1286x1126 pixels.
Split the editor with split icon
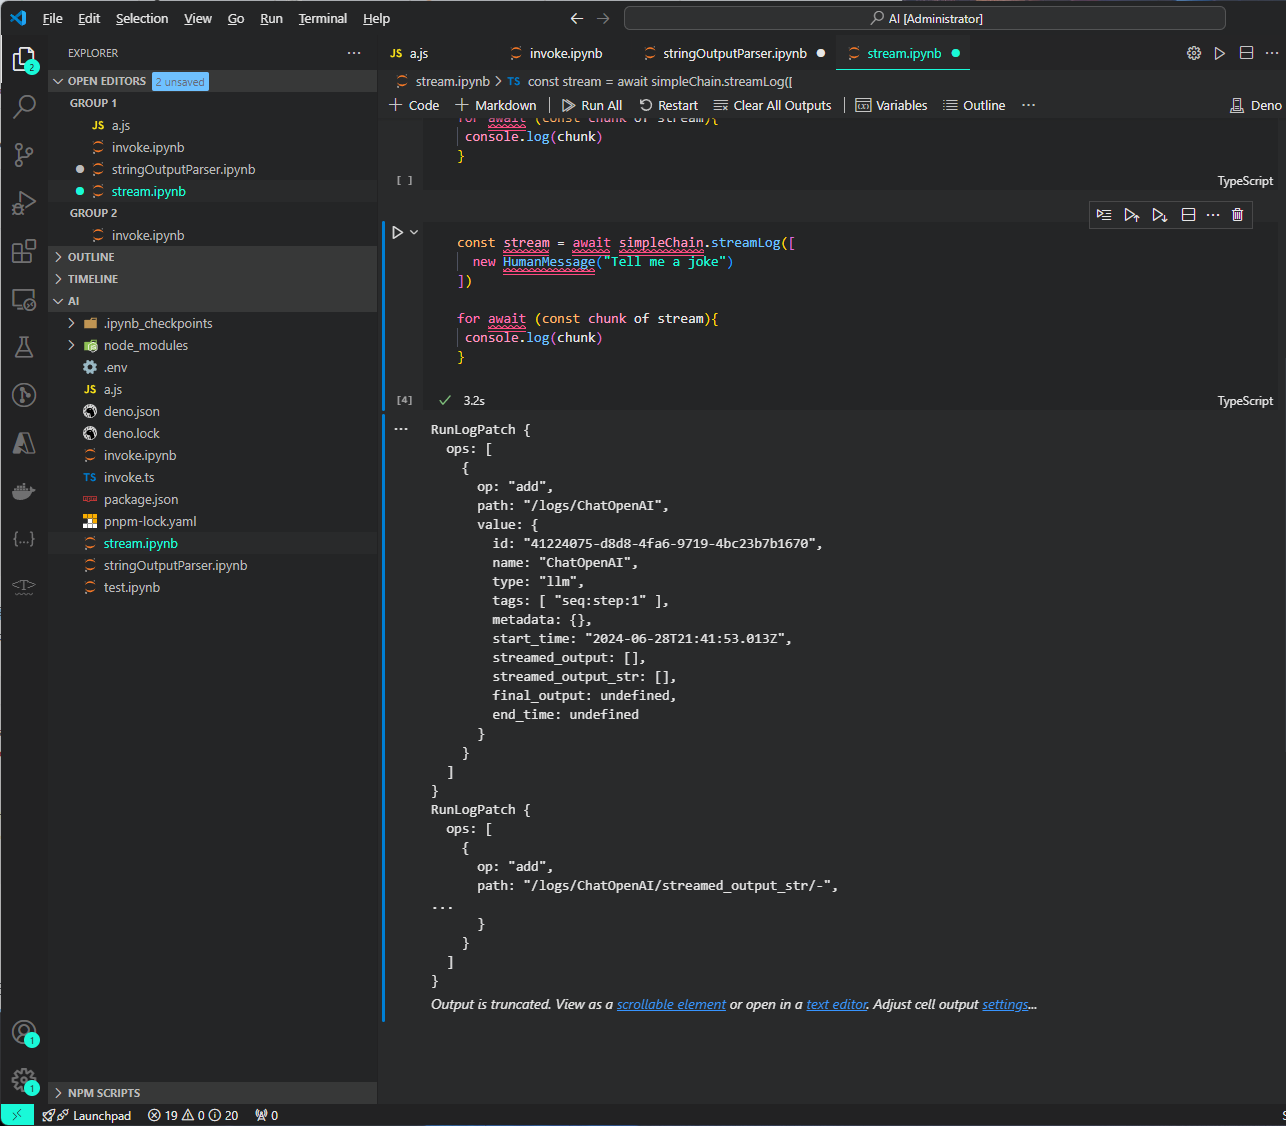(1246, 53)
